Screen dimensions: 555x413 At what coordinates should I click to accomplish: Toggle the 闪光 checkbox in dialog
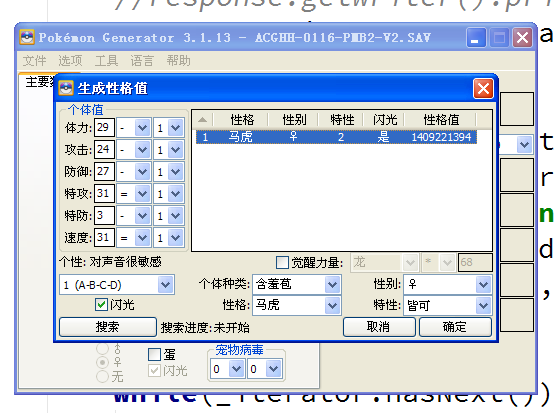point(102,304)
